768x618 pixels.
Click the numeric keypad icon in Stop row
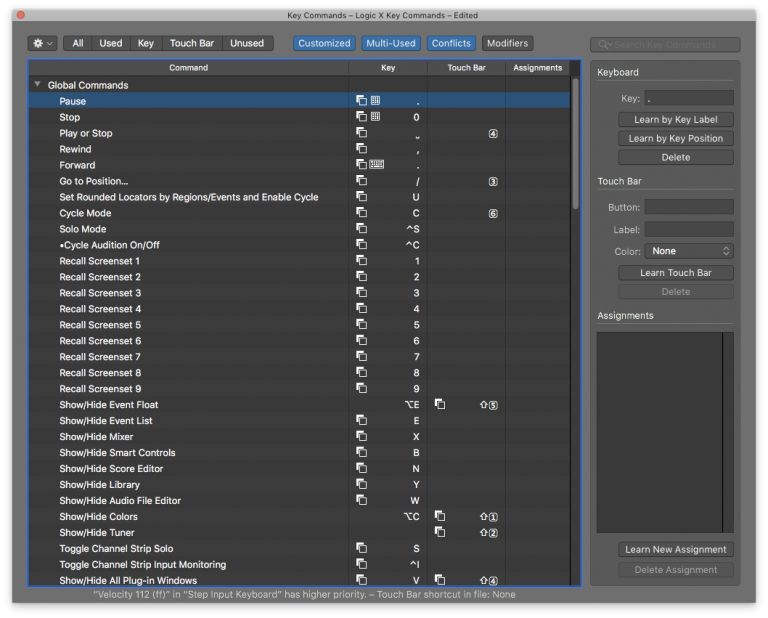375,117
